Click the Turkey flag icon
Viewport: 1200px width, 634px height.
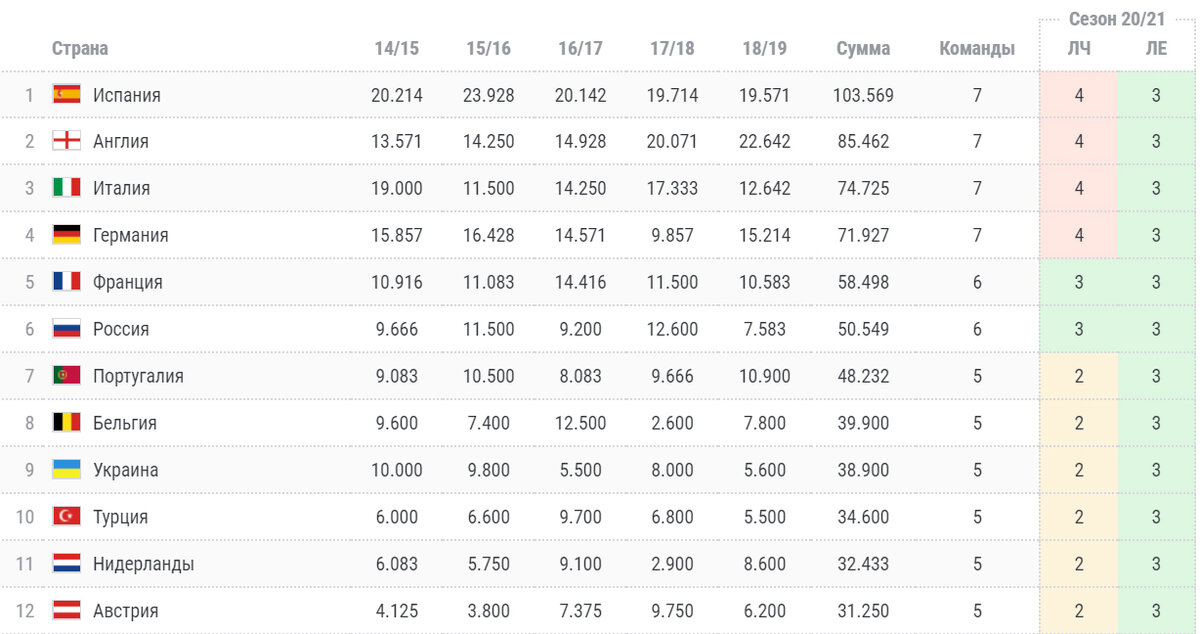(x=67, y=517)
